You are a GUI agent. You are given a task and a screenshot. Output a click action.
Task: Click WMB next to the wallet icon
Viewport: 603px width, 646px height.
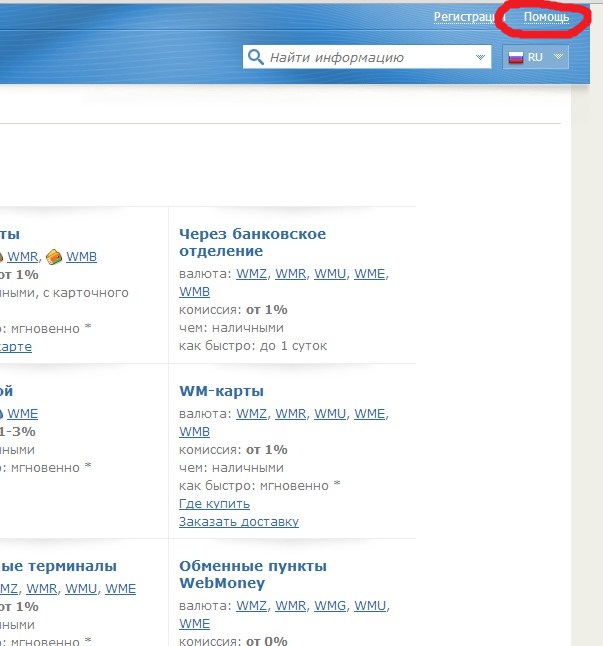point(82,257)
